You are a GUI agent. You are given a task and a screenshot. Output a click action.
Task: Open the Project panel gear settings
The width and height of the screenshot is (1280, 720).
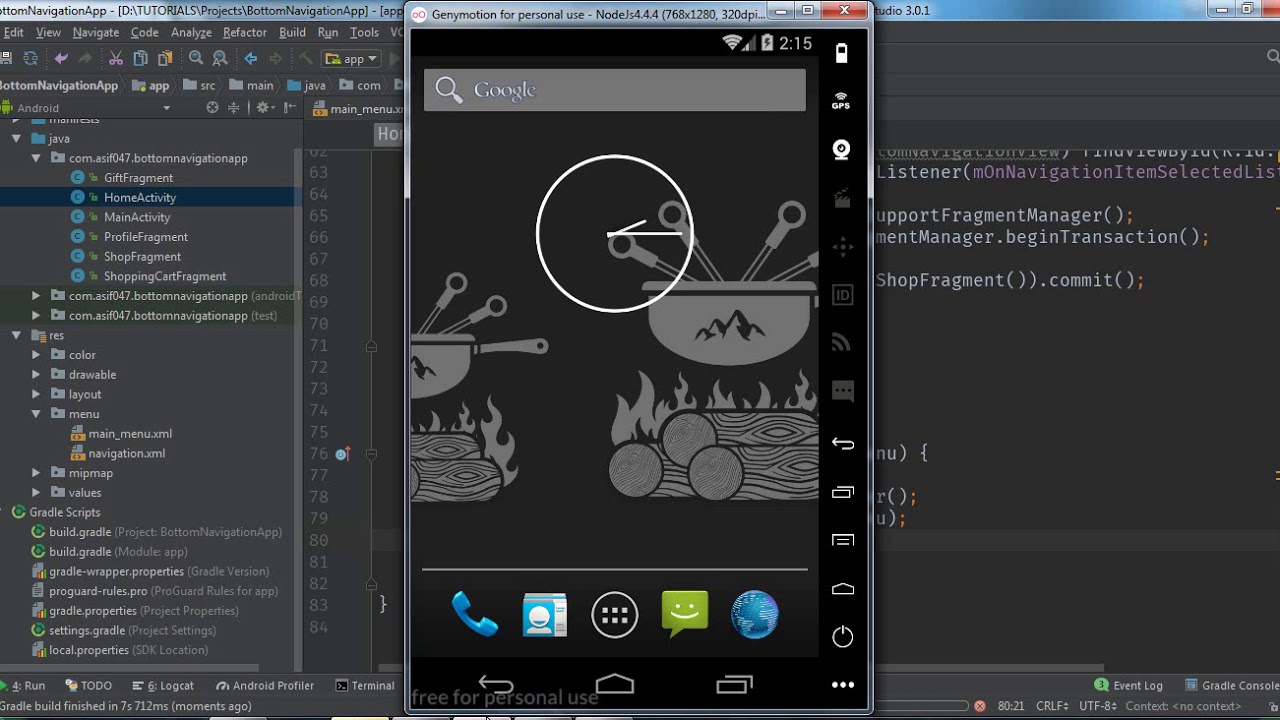pyautogui.click(x=265, y=107)
